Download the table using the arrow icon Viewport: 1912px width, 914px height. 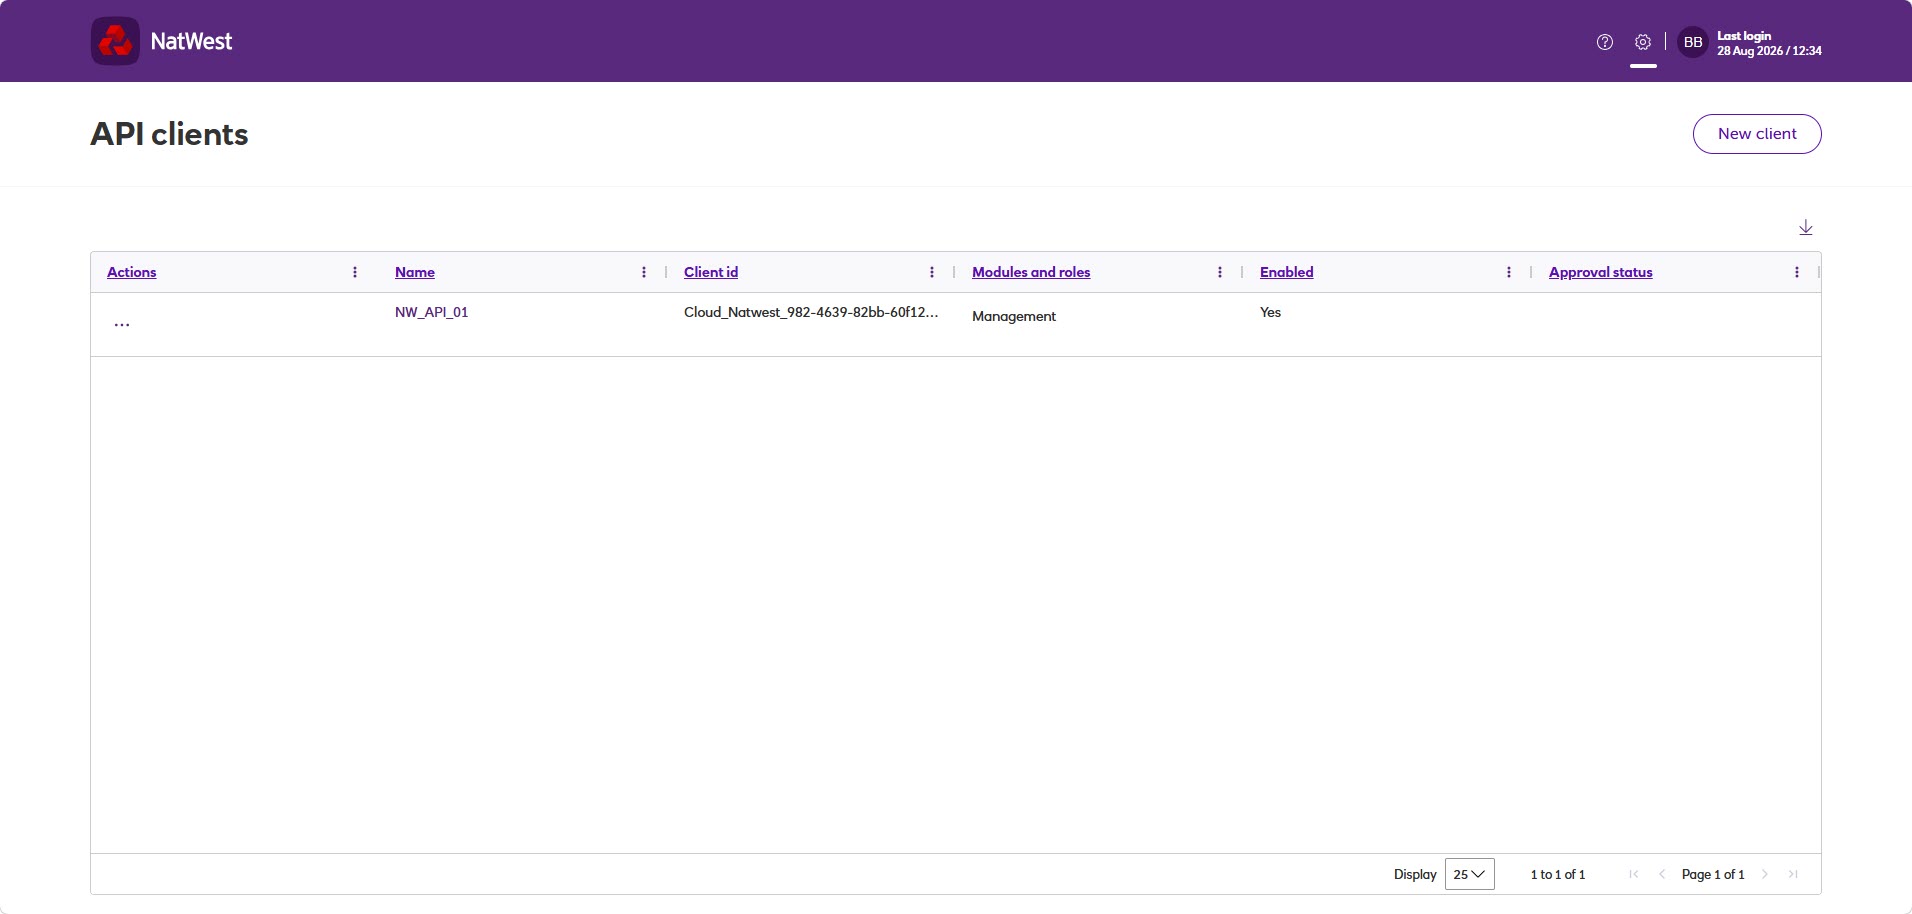1806,228
